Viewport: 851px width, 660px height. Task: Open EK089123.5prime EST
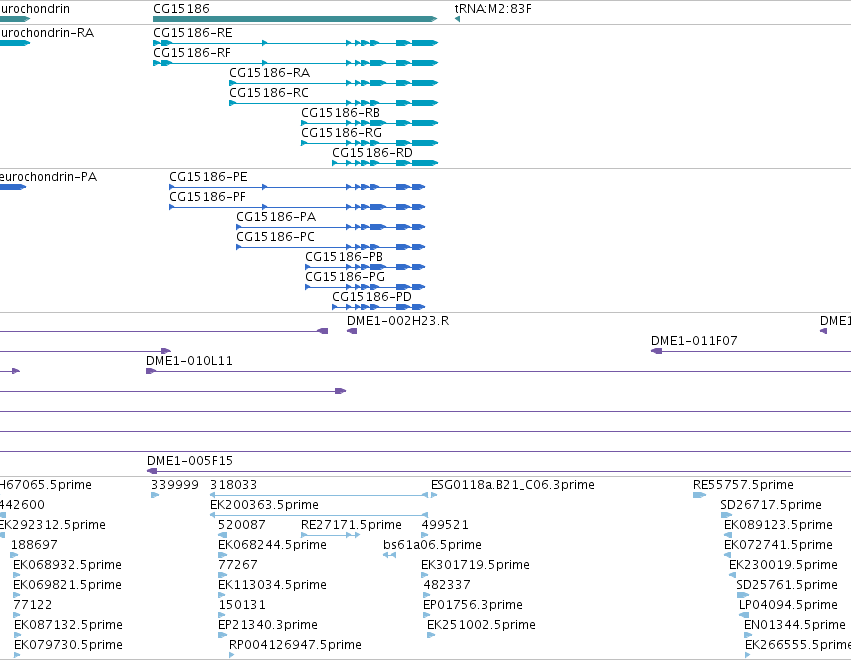click(x=778, y=525)
